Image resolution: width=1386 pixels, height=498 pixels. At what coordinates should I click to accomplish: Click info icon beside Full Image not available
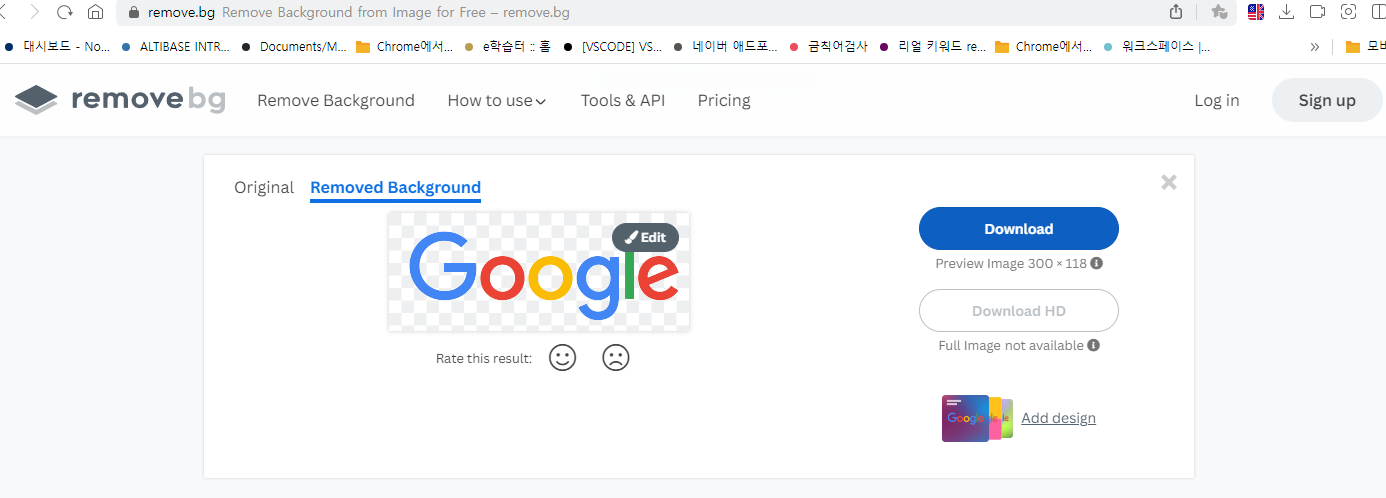point(1094,345)
